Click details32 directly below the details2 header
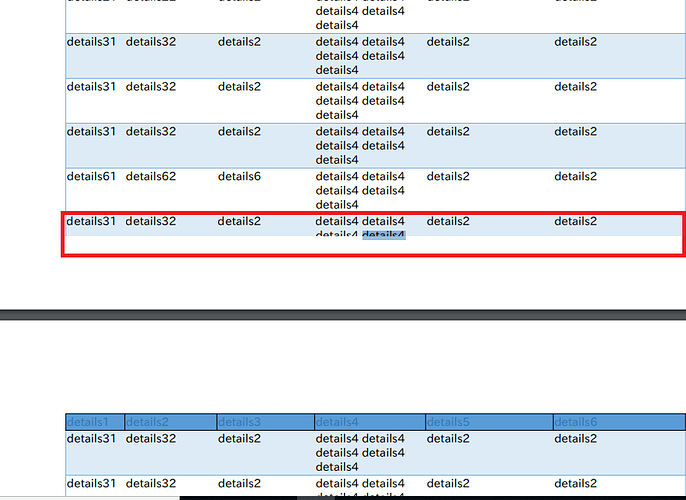Image resolution: width=686 pixels, height=500 pixels. click(x=151, y=439)
